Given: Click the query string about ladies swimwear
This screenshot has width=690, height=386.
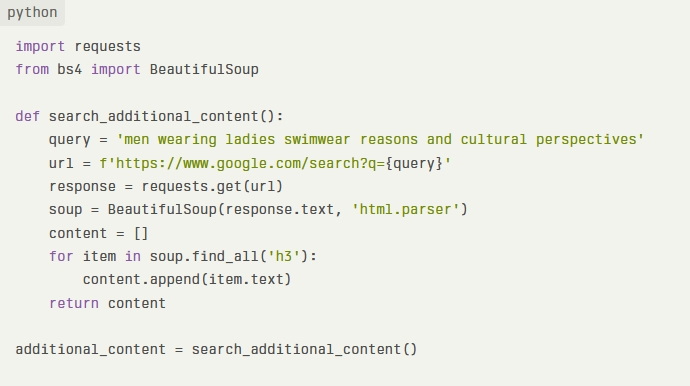Looking at the screenshot, I should [x=380, y=140].
